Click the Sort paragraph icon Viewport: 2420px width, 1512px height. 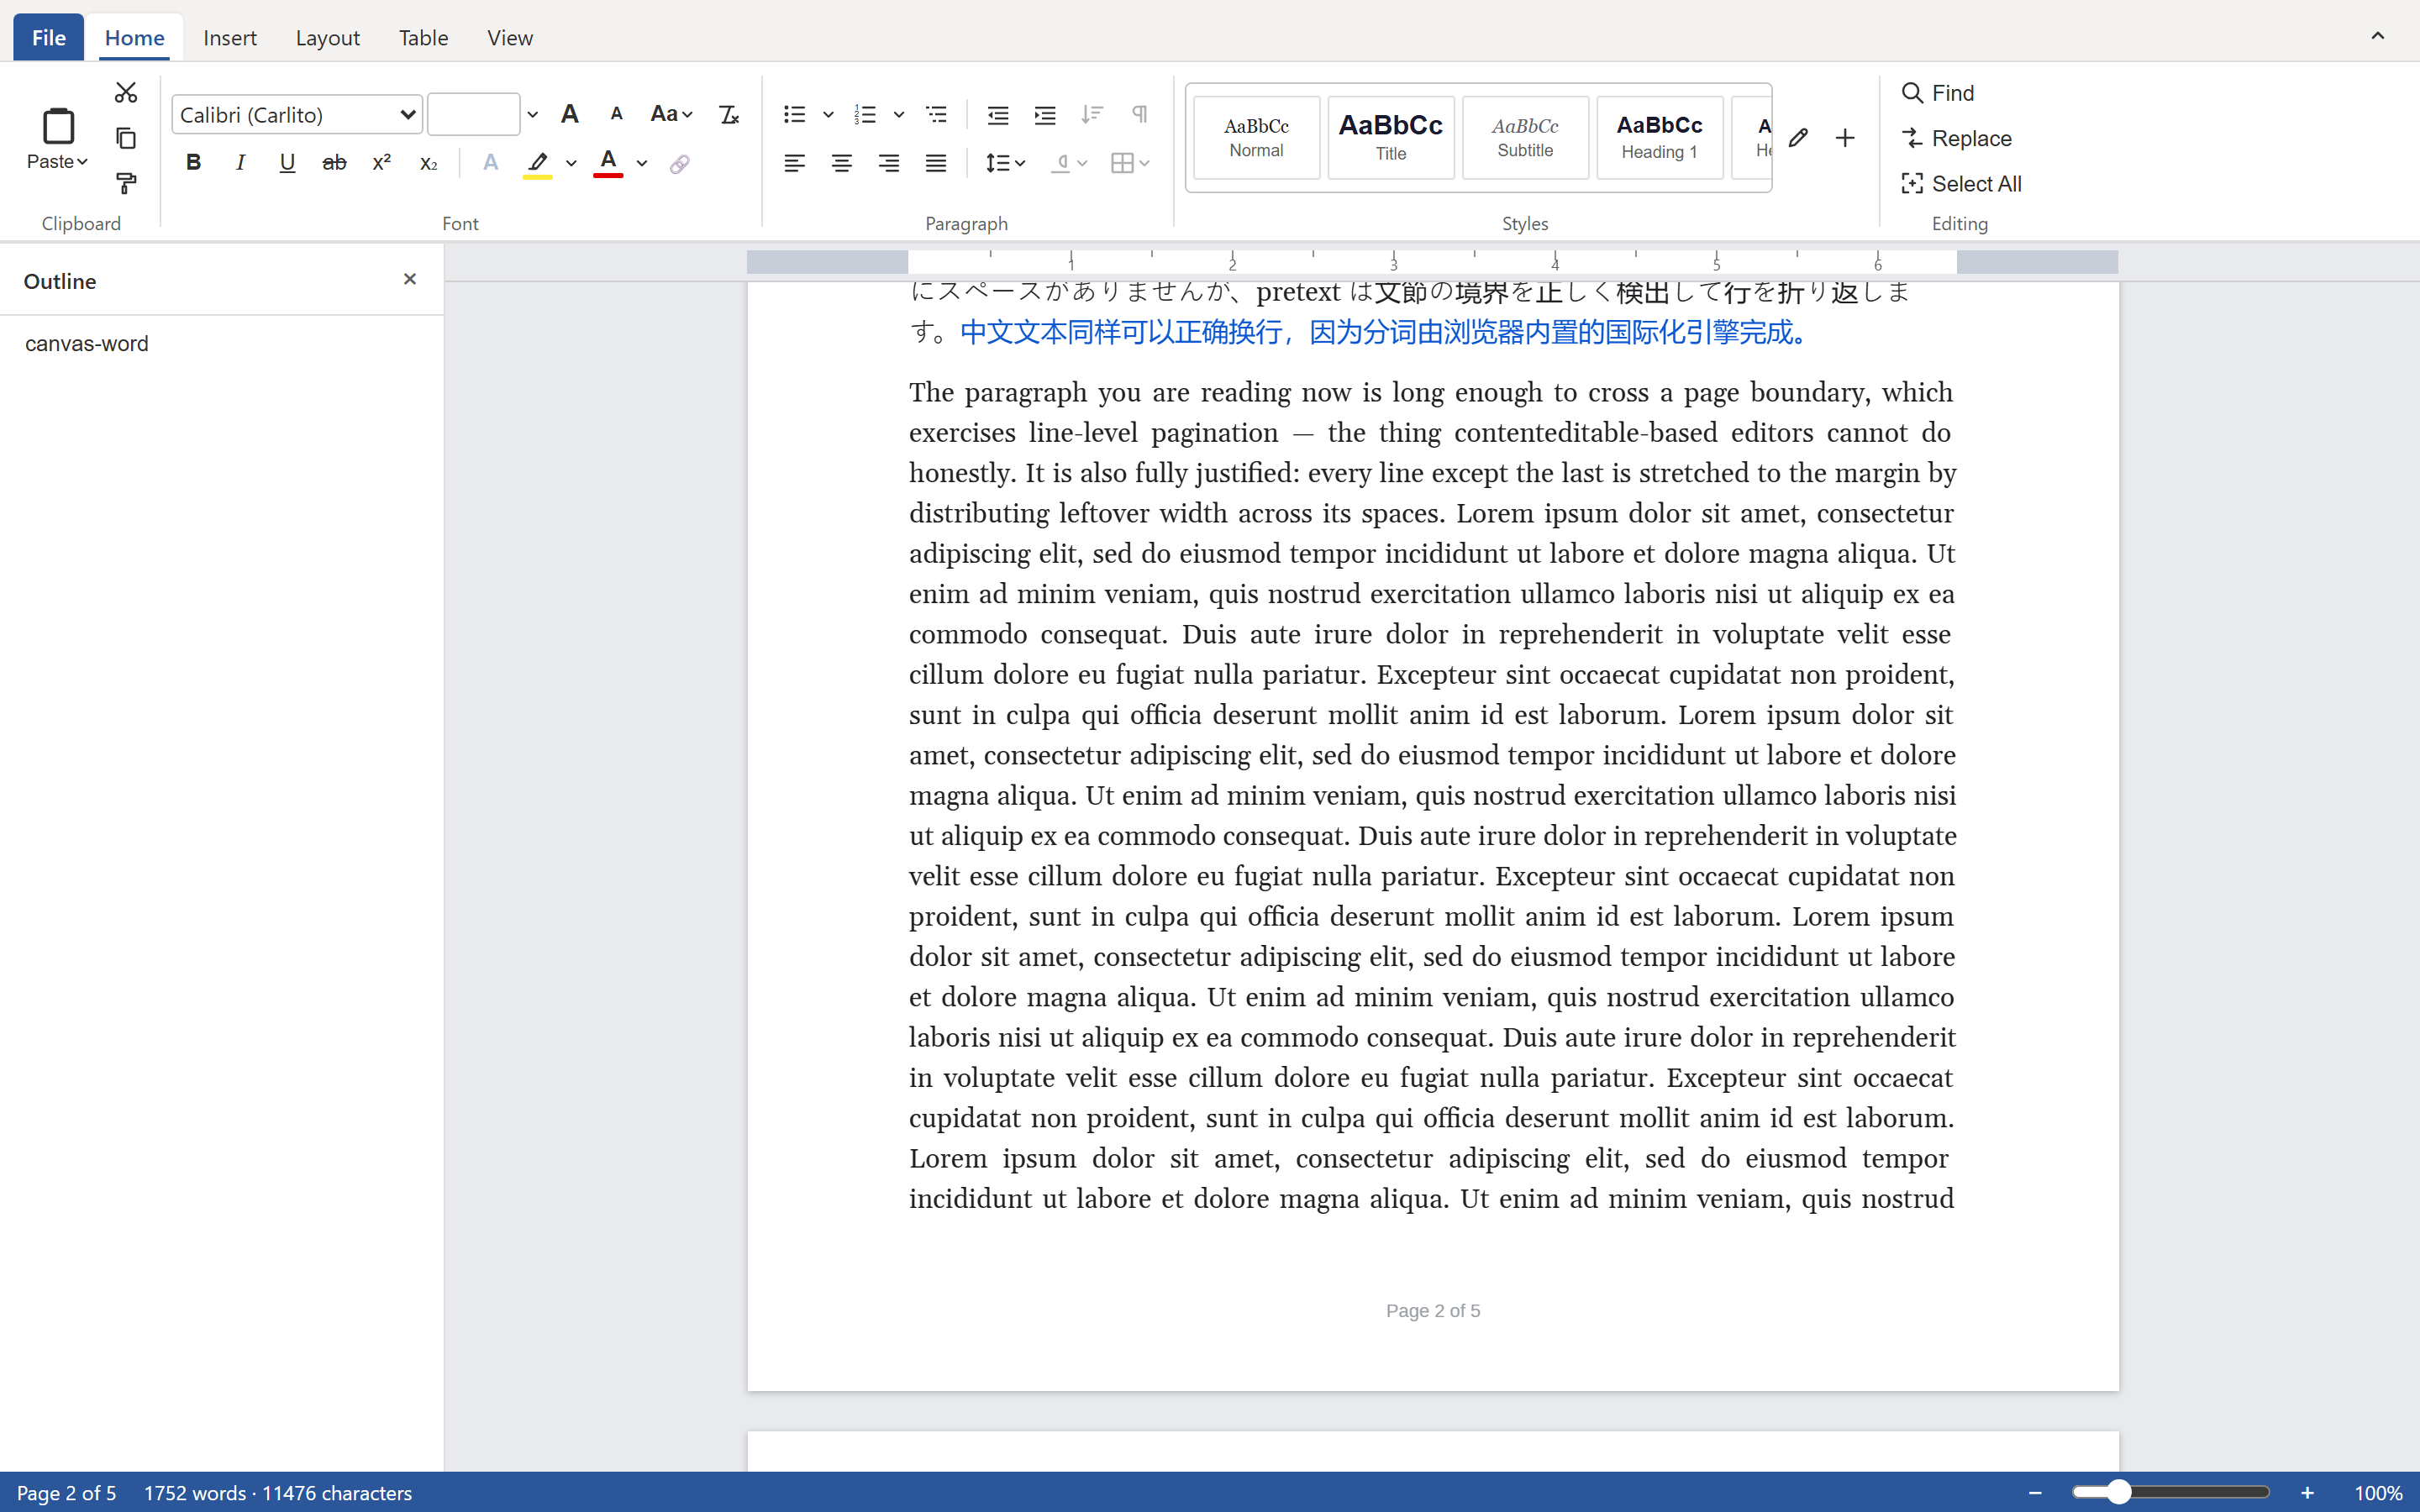(x=1092, y=114)
